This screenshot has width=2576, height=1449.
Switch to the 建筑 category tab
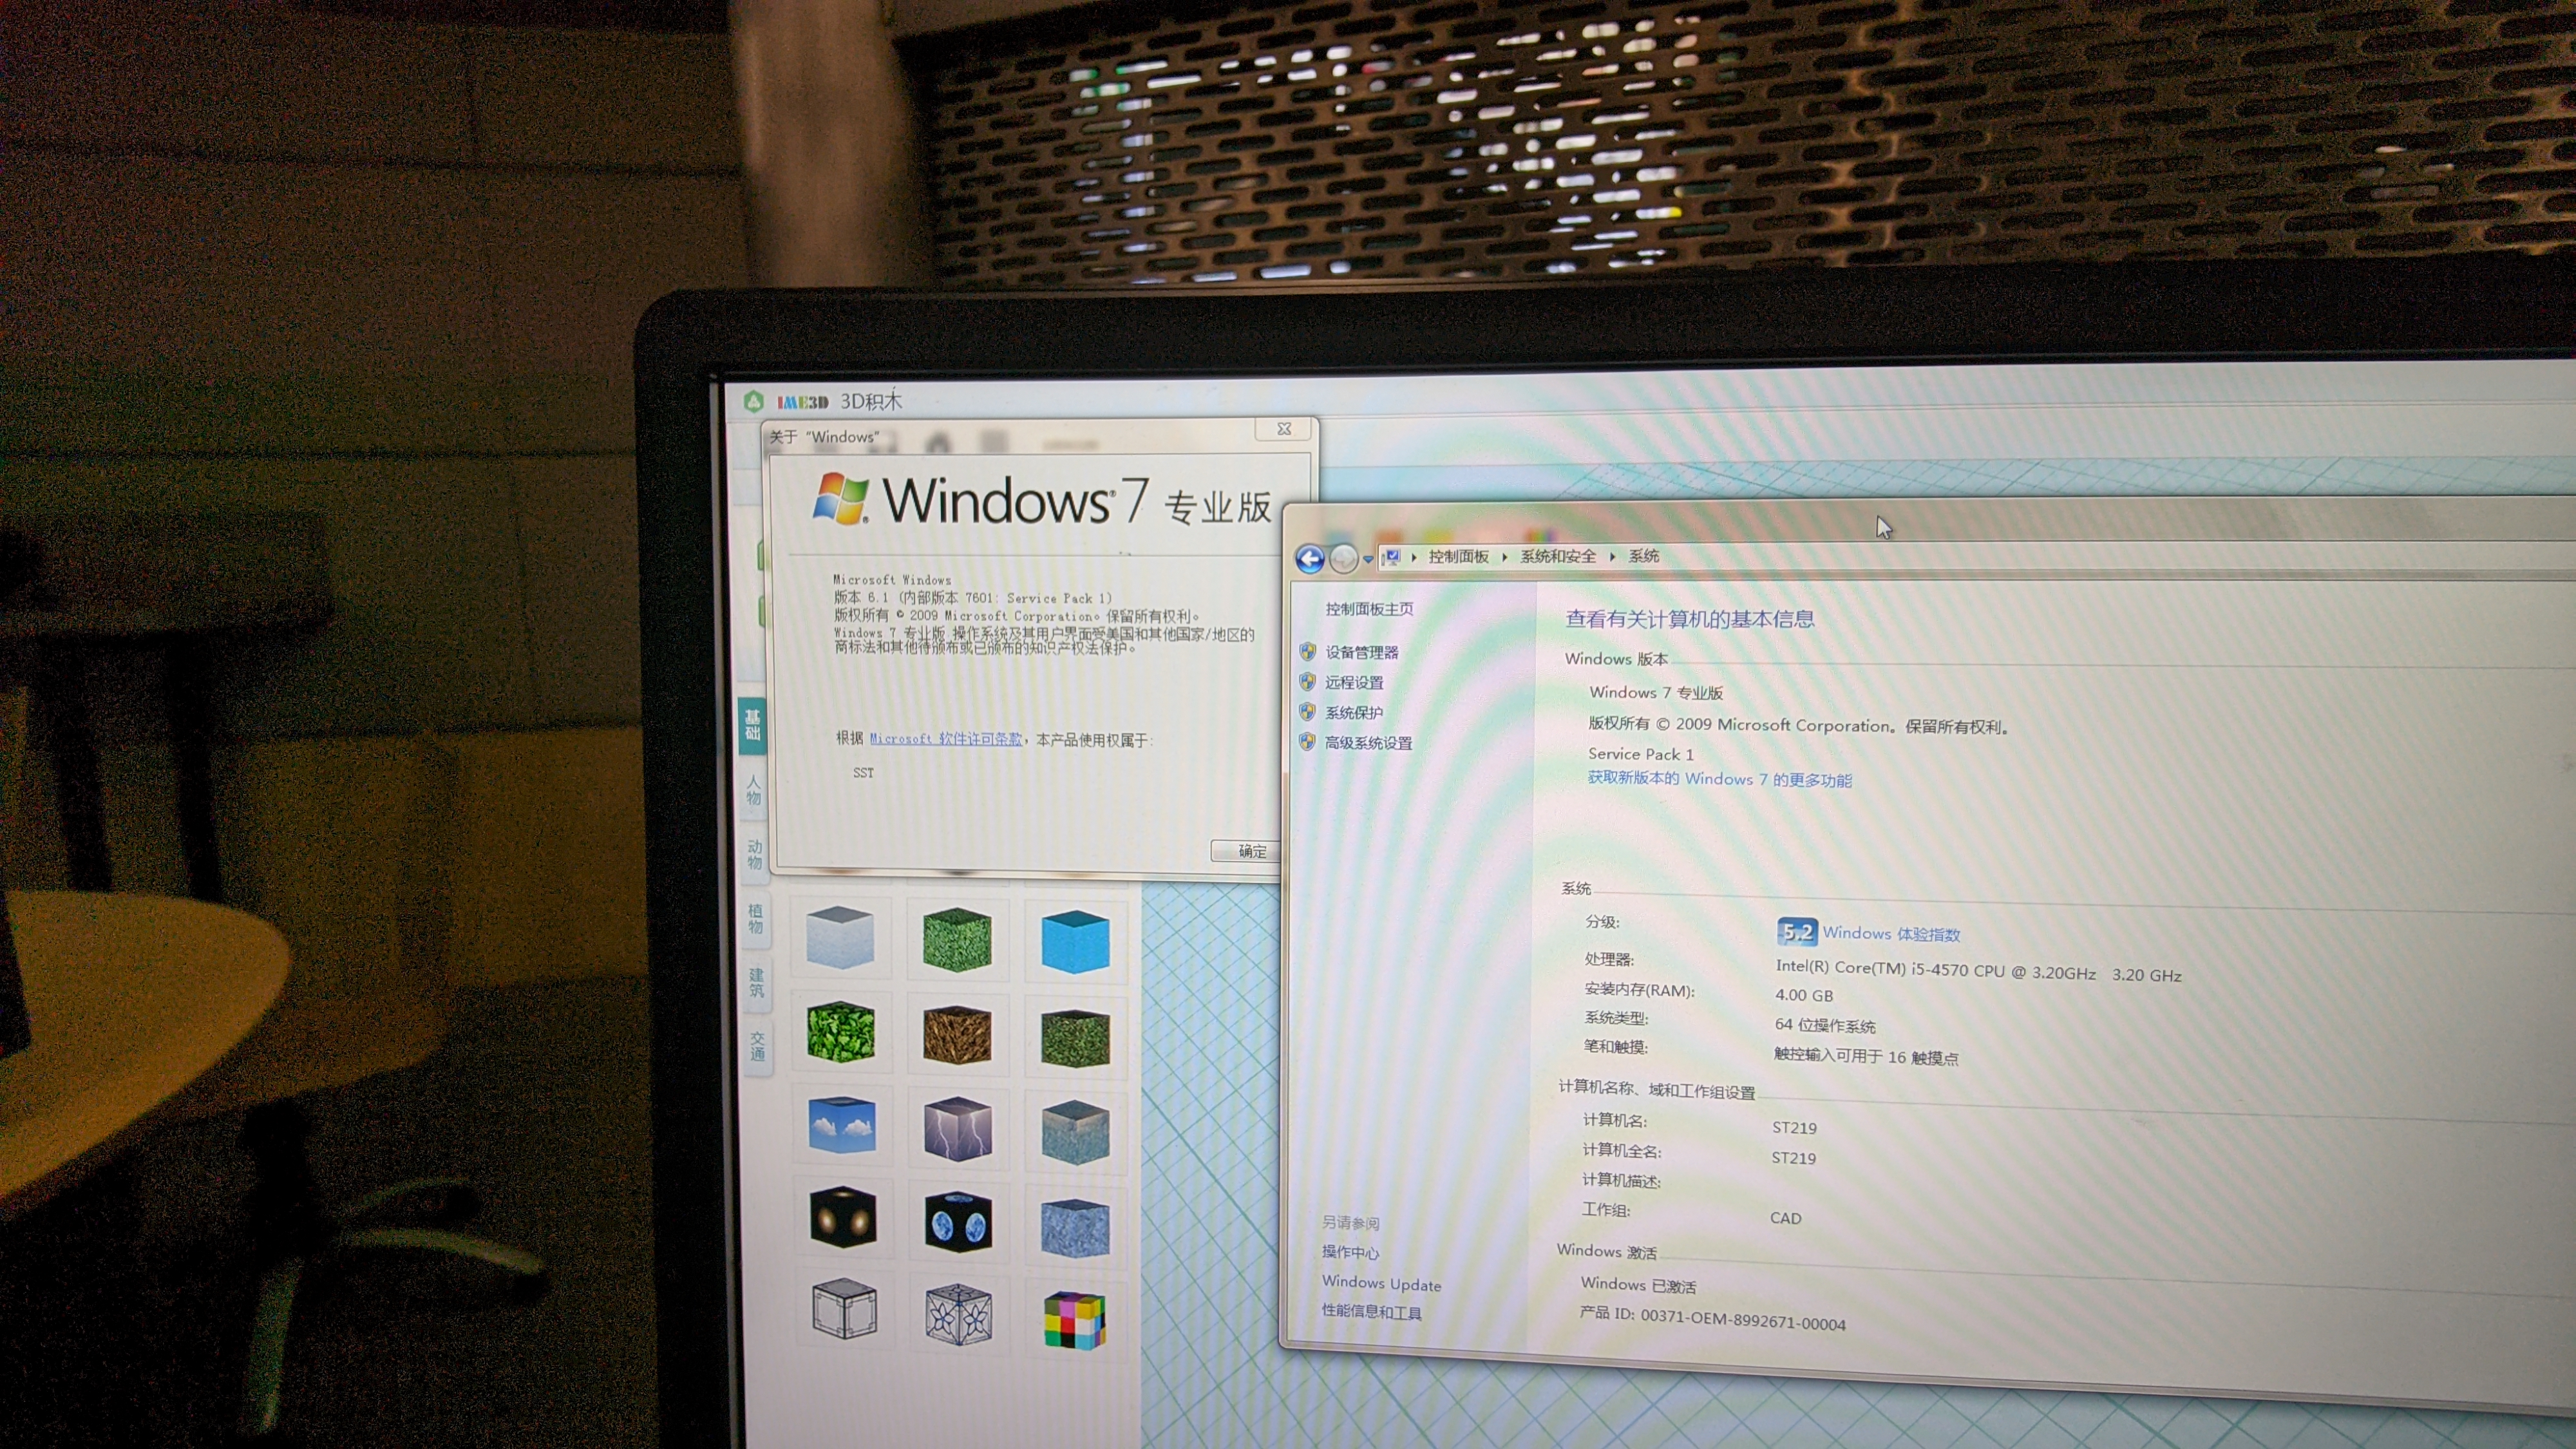coord(757,982)
